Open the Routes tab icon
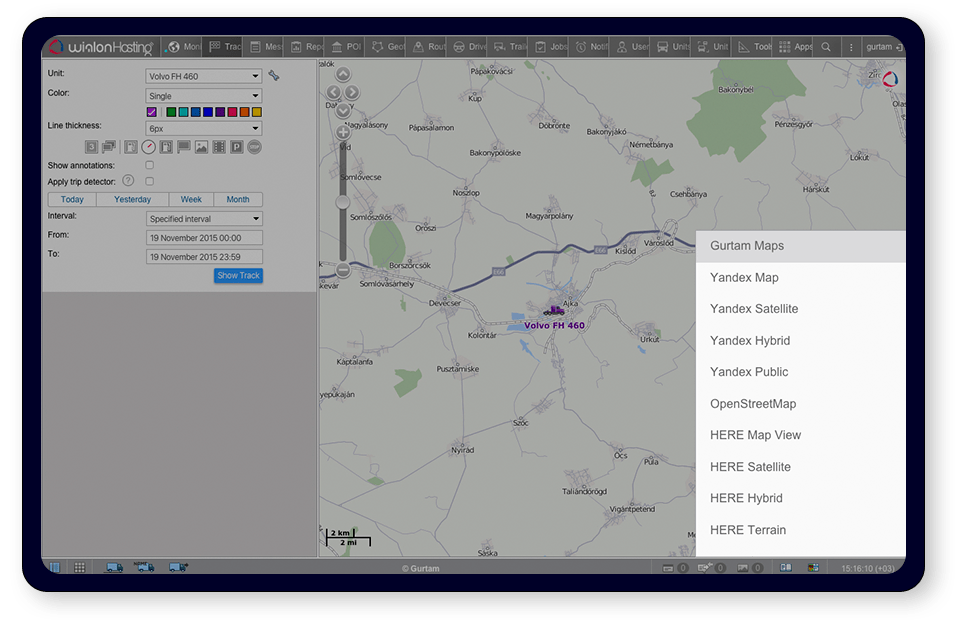 click(x=418, y=47)
